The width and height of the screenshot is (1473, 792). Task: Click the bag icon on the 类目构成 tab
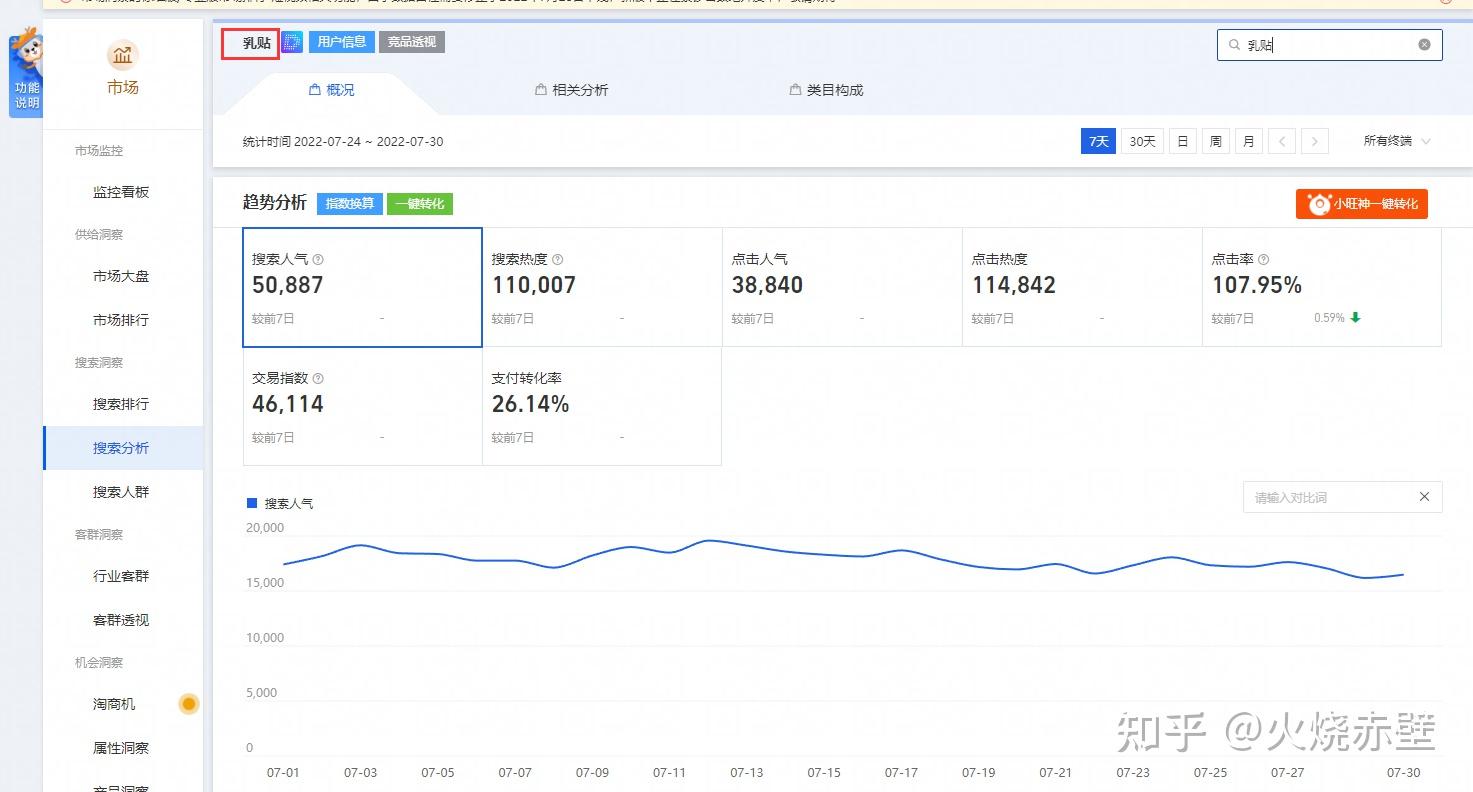pos(796,90)
